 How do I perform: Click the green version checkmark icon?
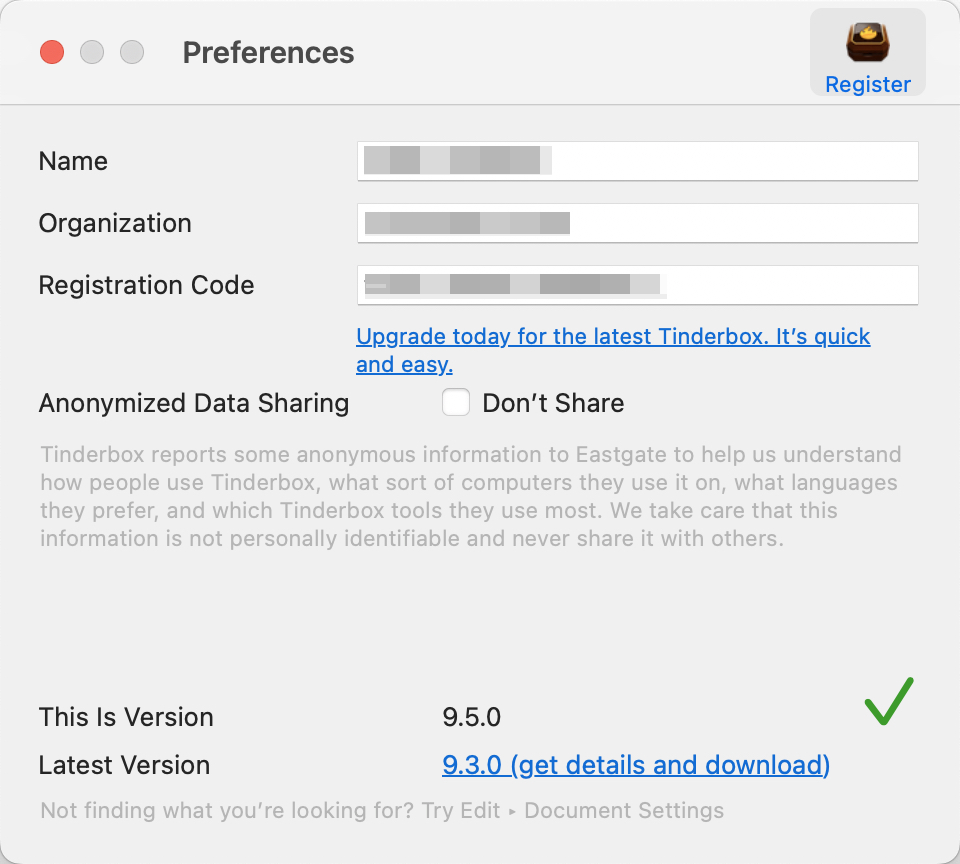(x=889, y=701)
